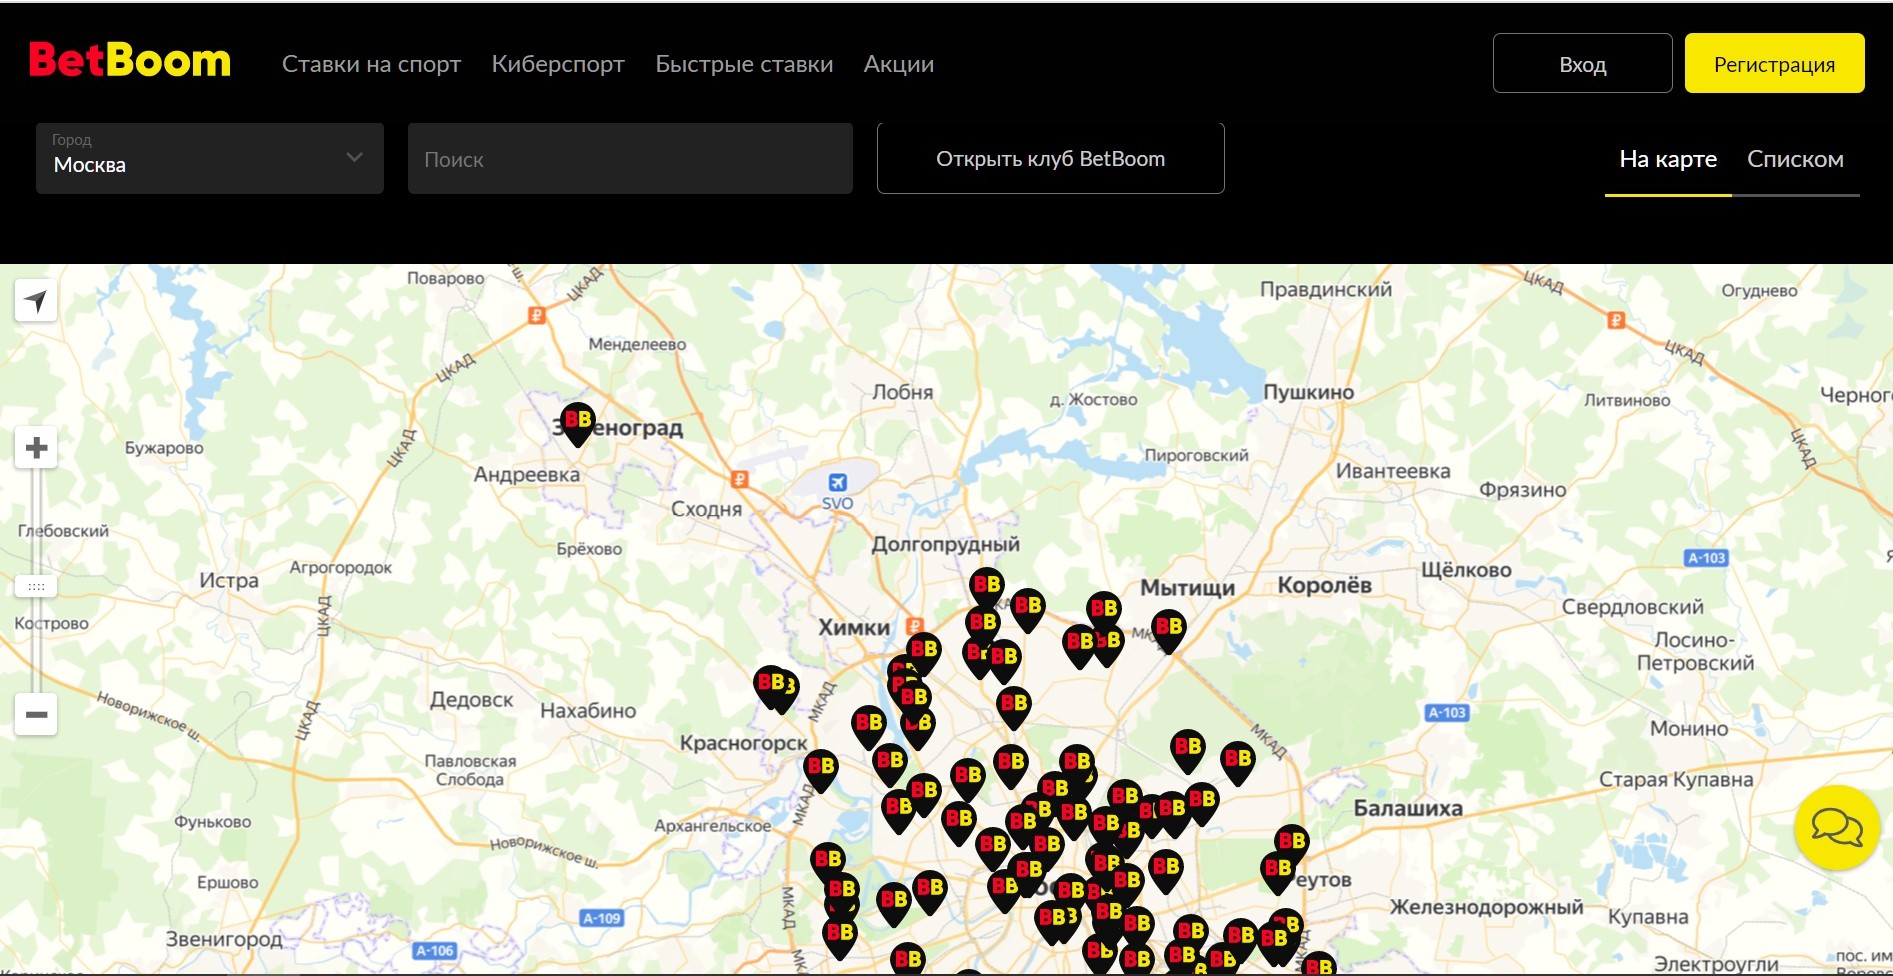
Task: Select the BB marker next to Mytishchi label
Action: point(1168,632)
